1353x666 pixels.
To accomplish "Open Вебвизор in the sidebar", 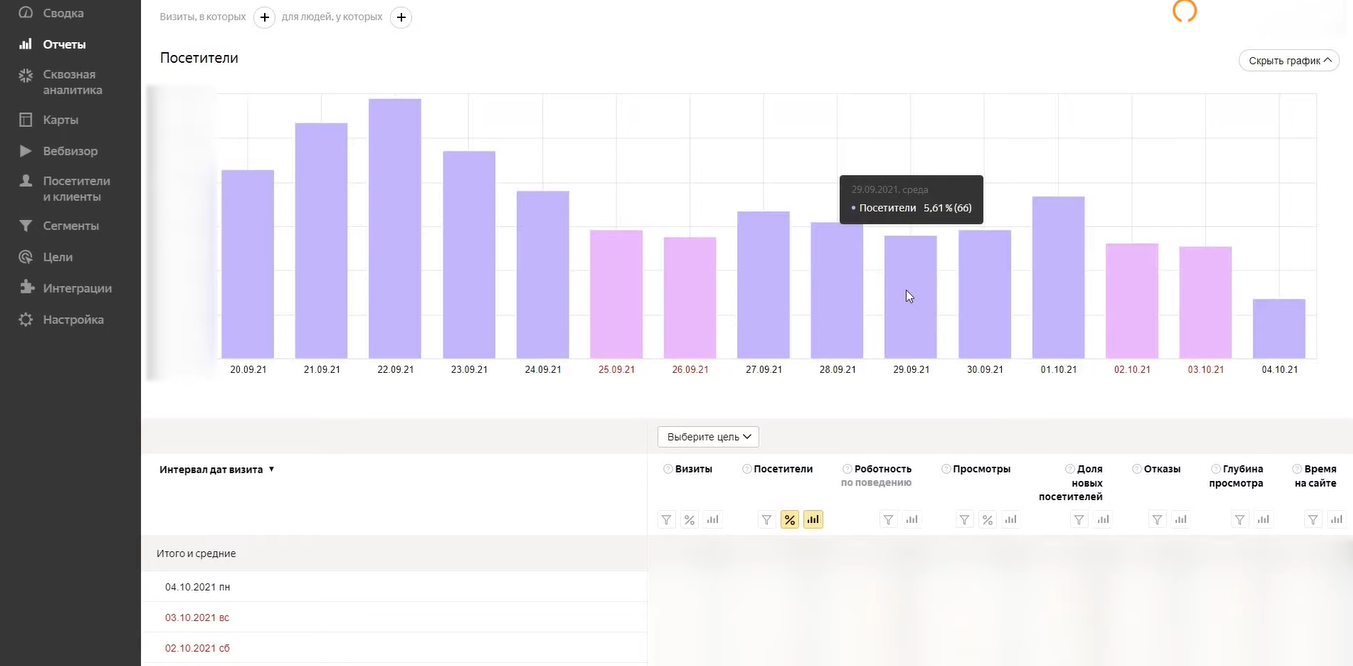I will pyautogui.click(x=70, y=151).
